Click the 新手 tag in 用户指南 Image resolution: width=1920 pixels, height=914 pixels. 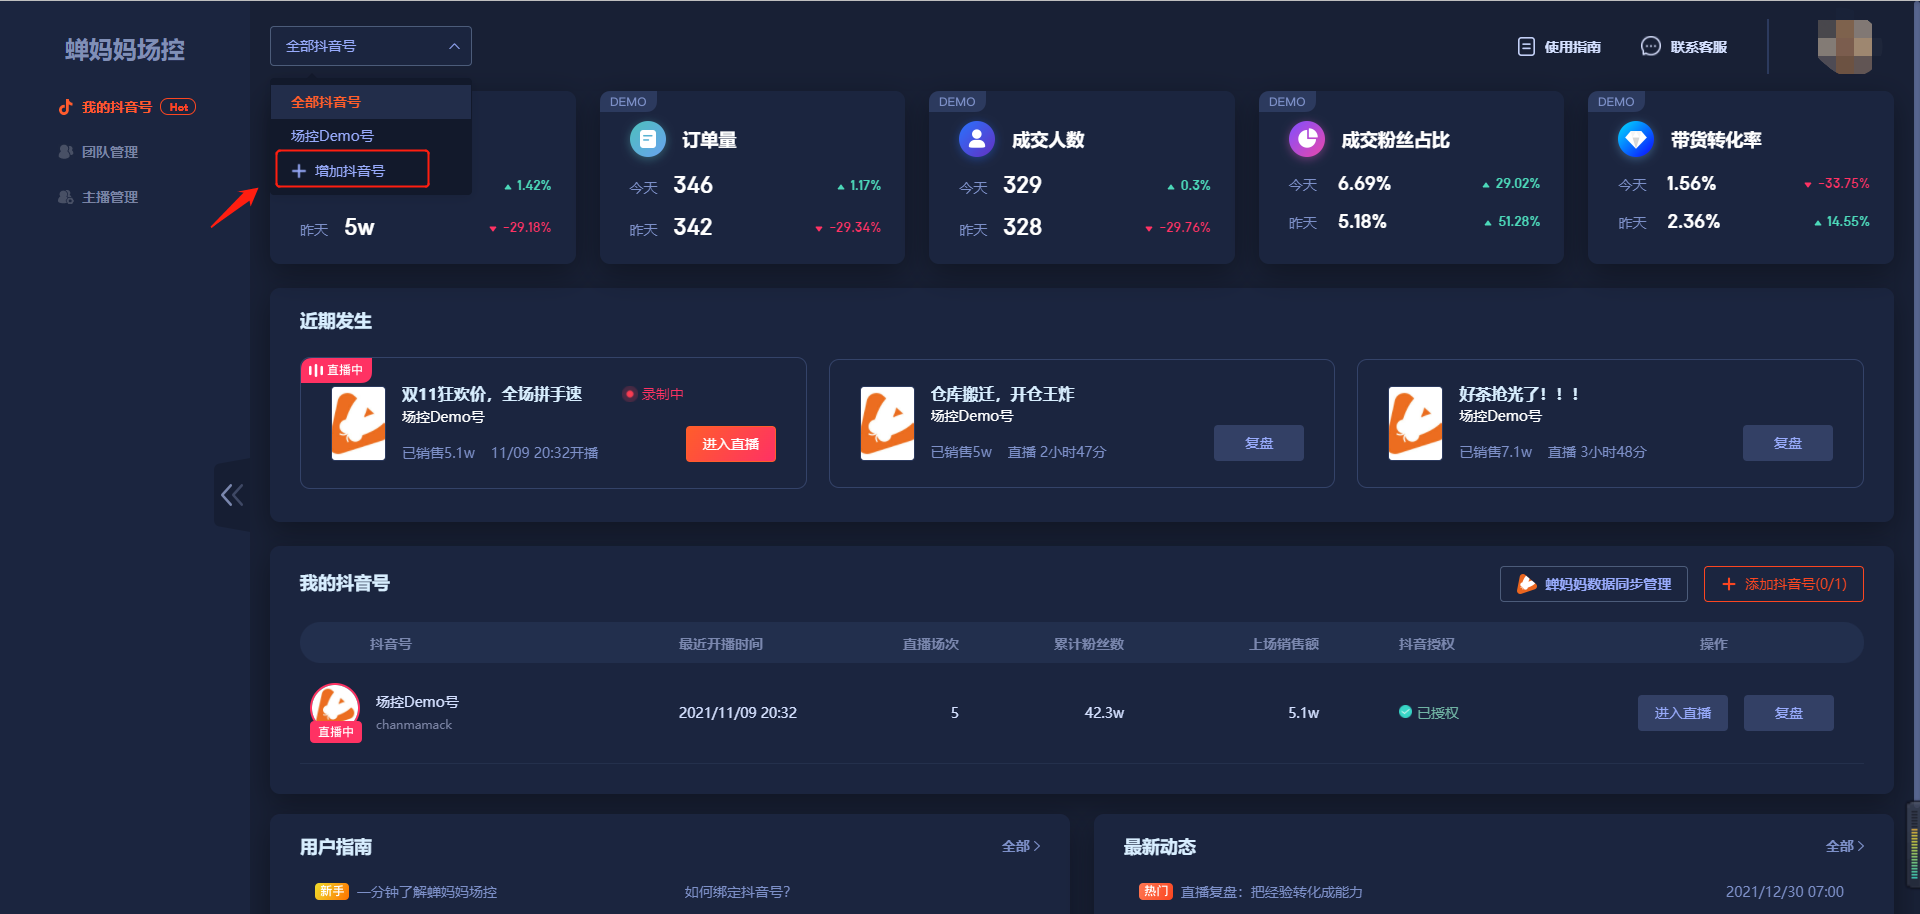click(x=332, y=891)
